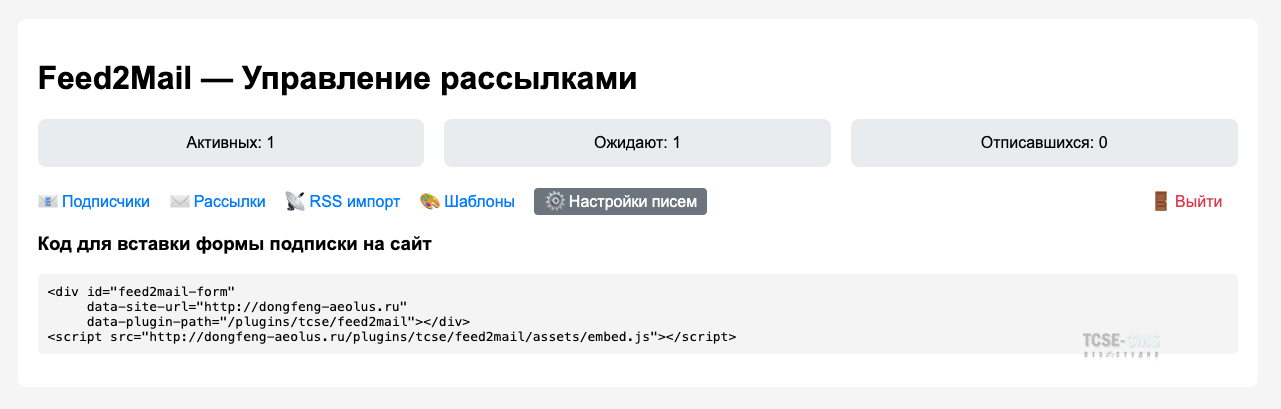Go to the Рассылки section
The width and height of the screenshot is (1281, 409).
[x=230, y=202]
